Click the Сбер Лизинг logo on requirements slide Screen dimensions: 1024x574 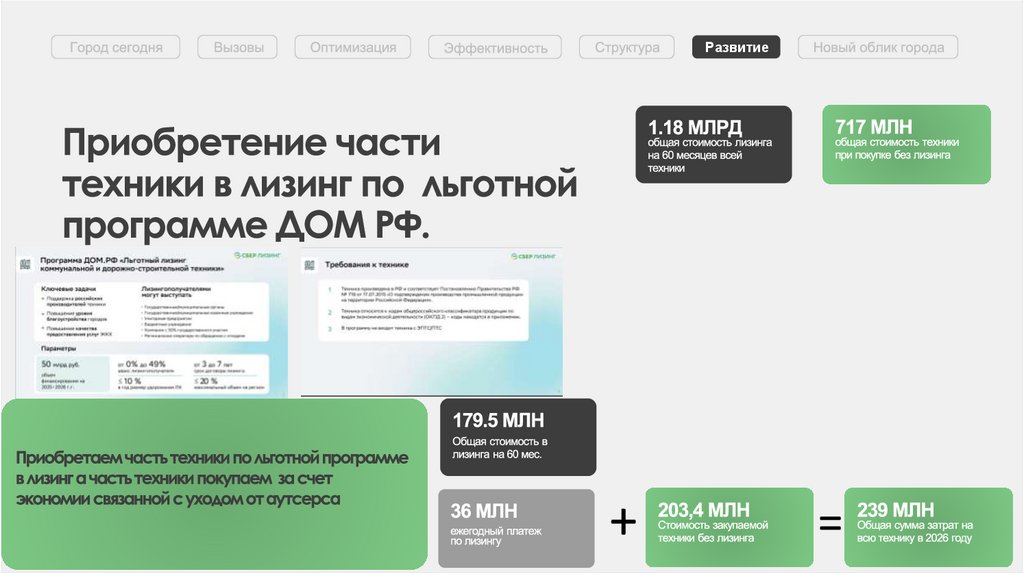click(534, 256)
